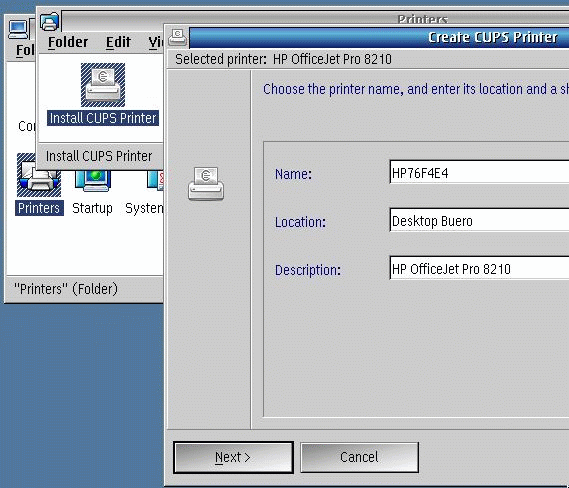
Task: Click the Printers window title bar icon
Action: 49,21
